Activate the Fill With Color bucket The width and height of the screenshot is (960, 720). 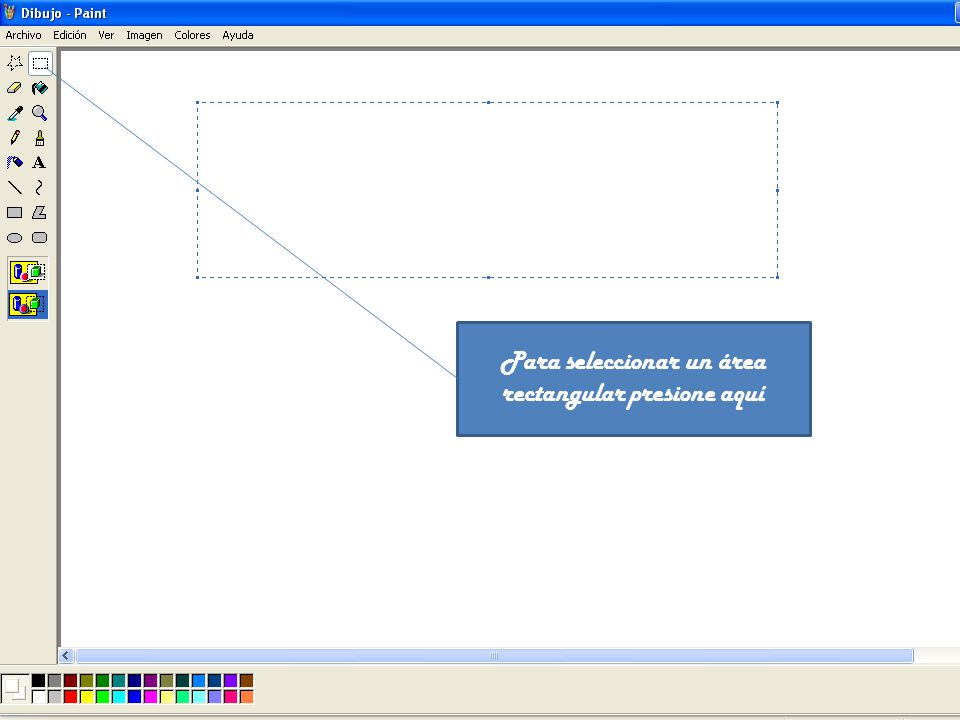[40, 88]
